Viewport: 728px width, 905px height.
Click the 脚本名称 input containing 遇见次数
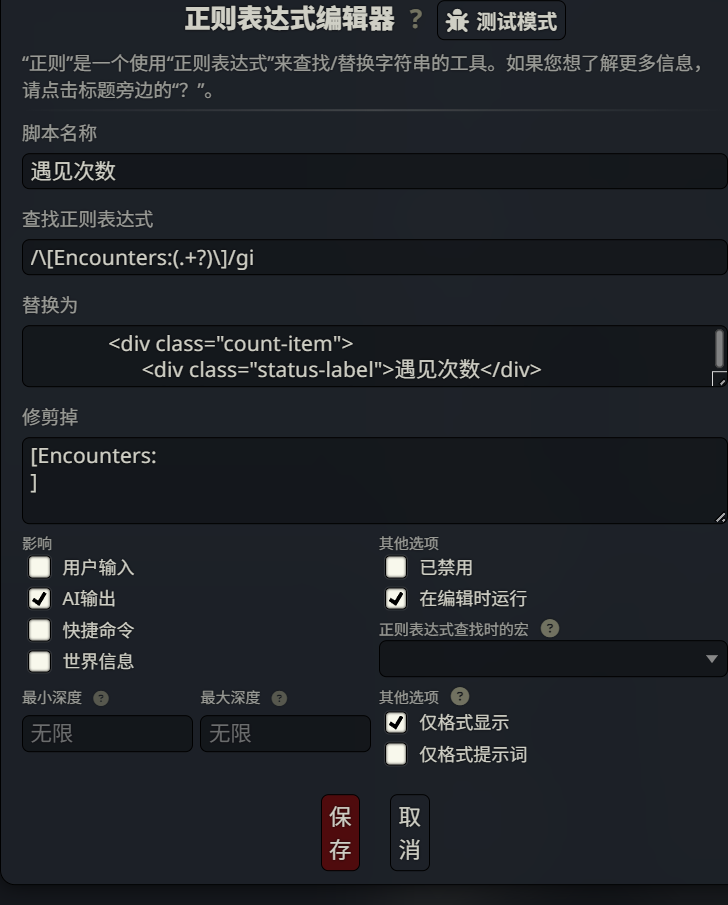364,171
